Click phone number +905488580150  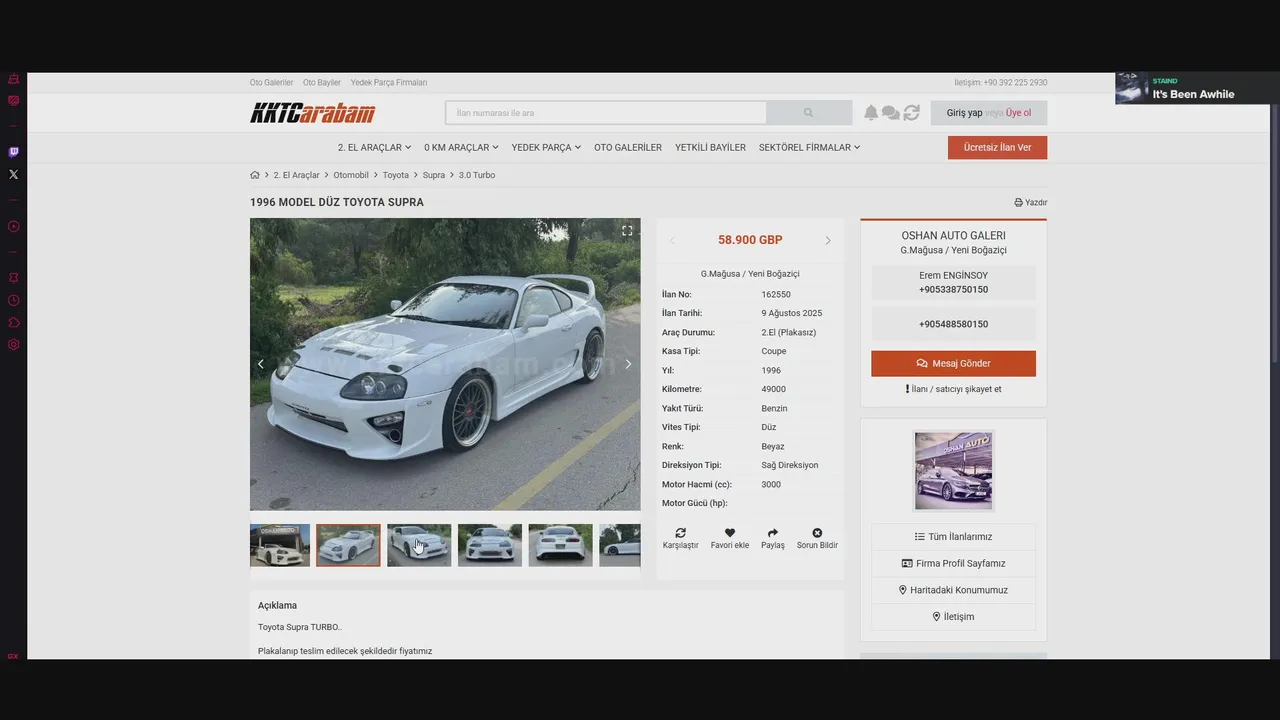tap(953, 324)
